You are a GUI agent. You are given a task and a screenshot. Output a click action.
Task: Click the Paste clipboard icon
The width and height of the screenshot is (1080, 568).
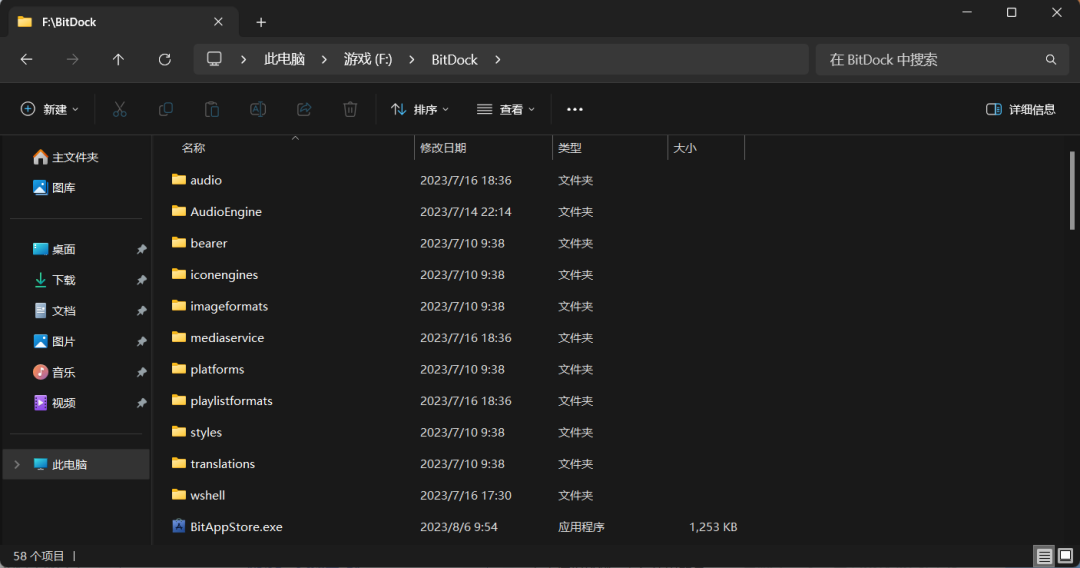pyautogui.click(x=211, y=109)
